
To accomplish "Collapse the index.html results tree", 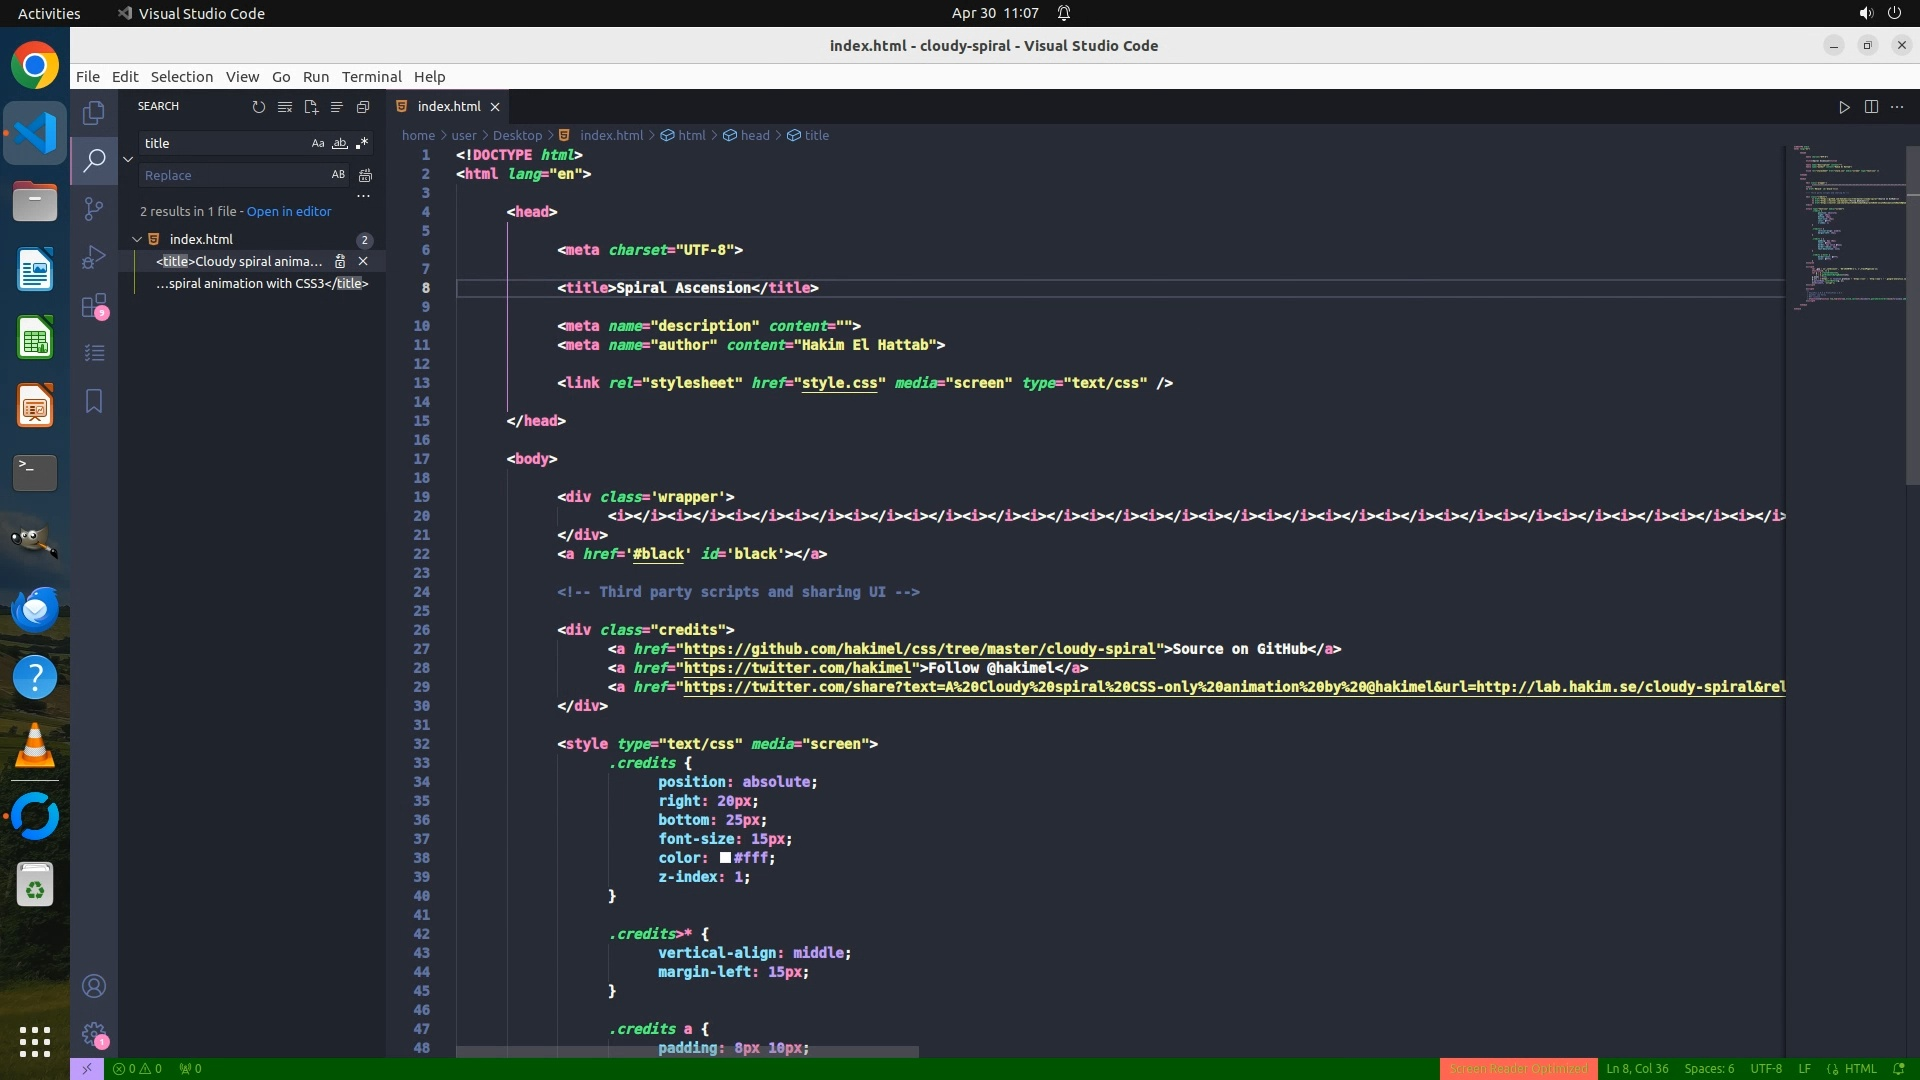I will 137,240.
